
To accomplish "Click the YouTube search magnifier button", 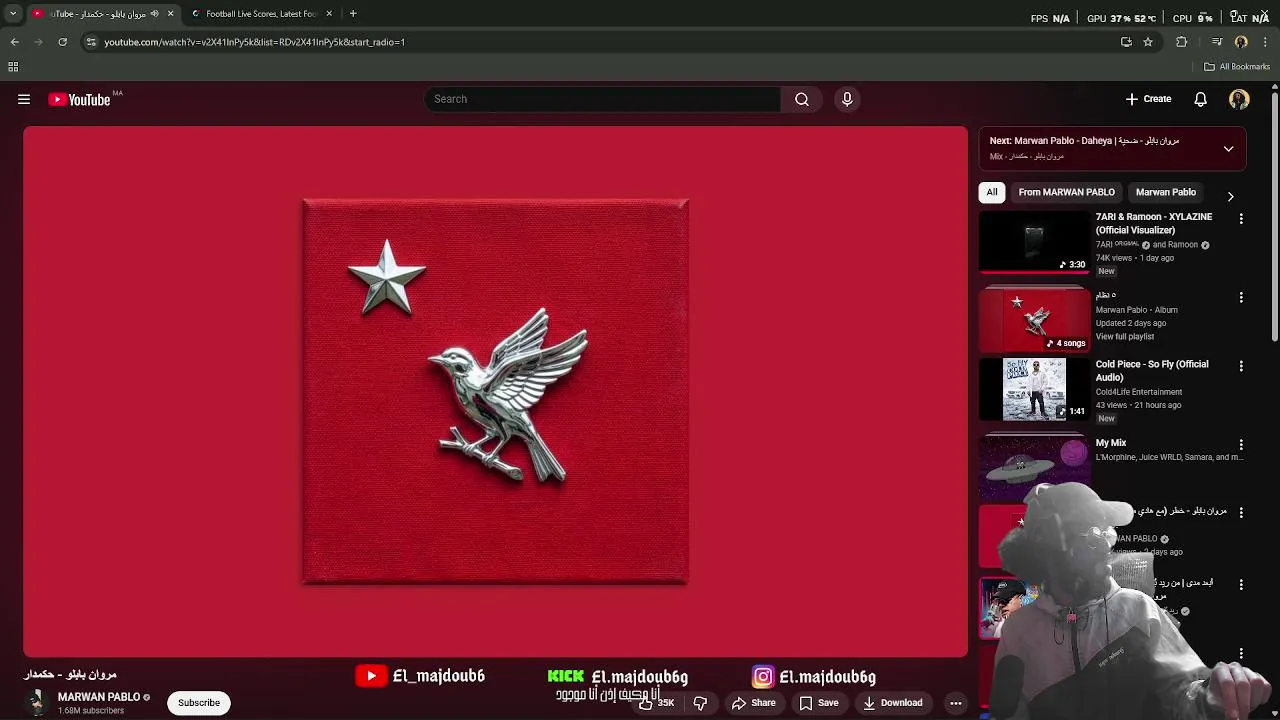I will coord(802,99).
